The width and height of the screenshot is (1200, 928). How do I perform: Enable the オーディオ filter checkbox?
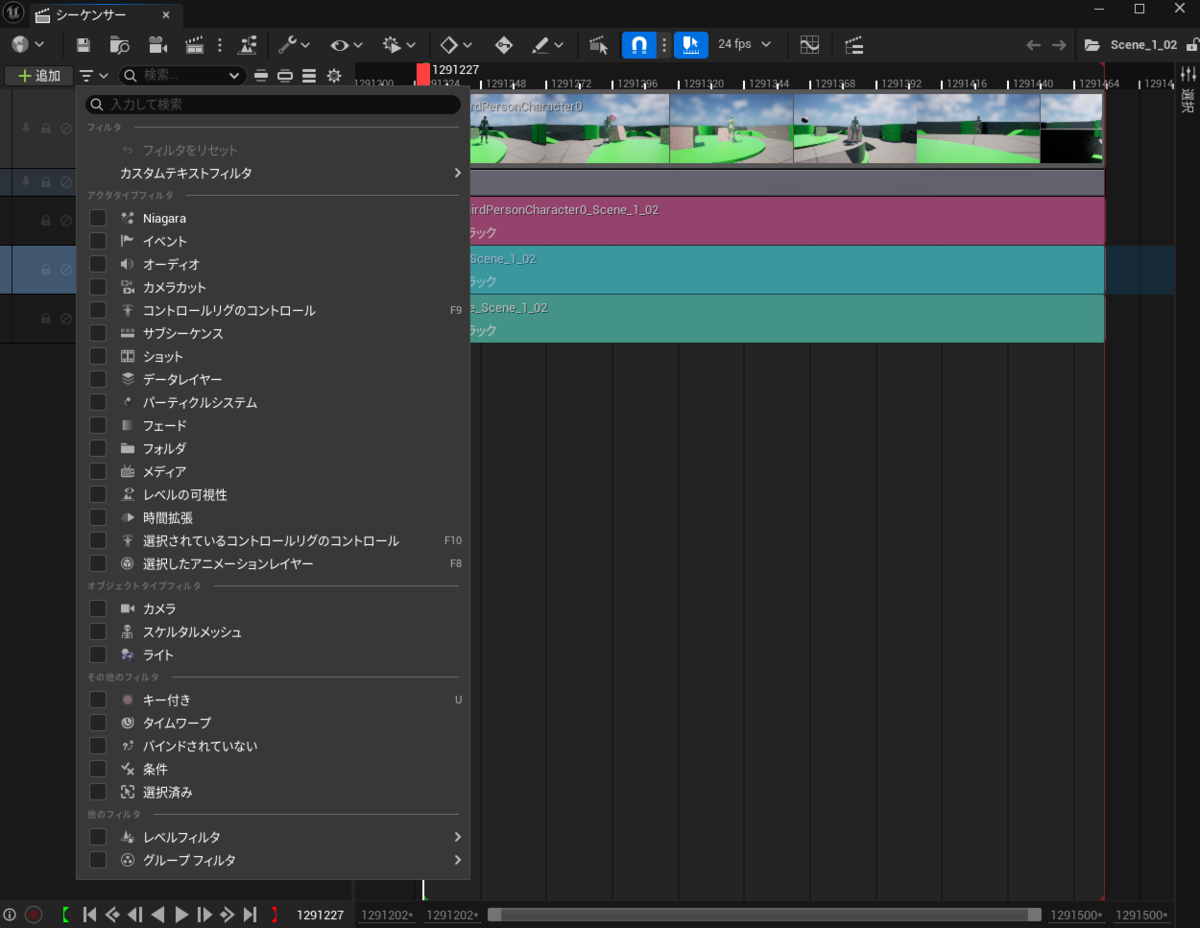98,264
